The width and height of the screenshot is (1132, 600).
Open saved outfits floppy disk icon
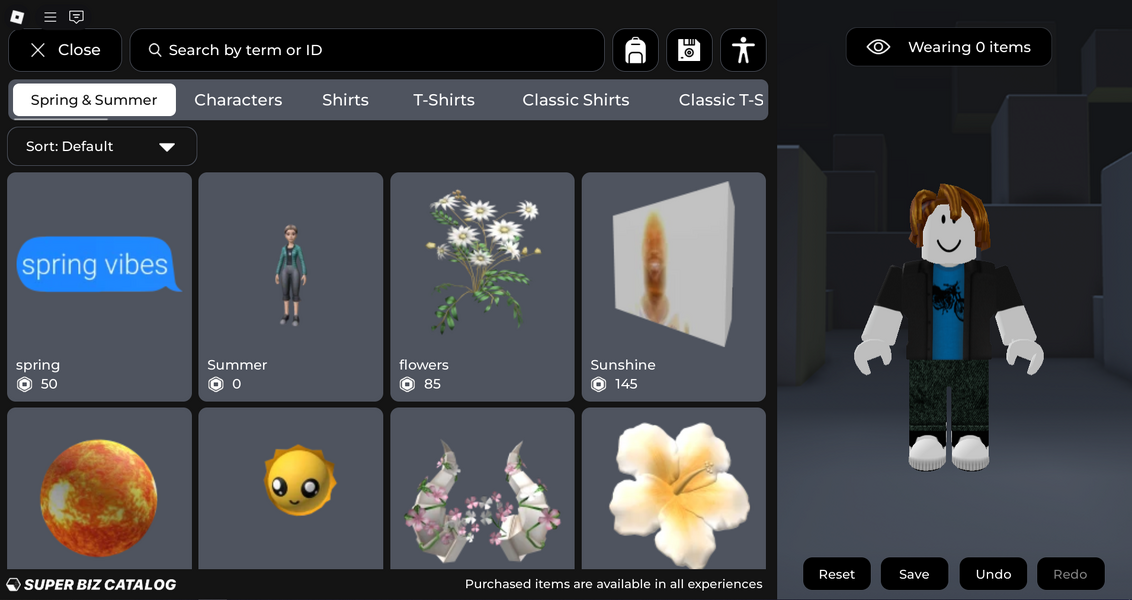(689, 50)
